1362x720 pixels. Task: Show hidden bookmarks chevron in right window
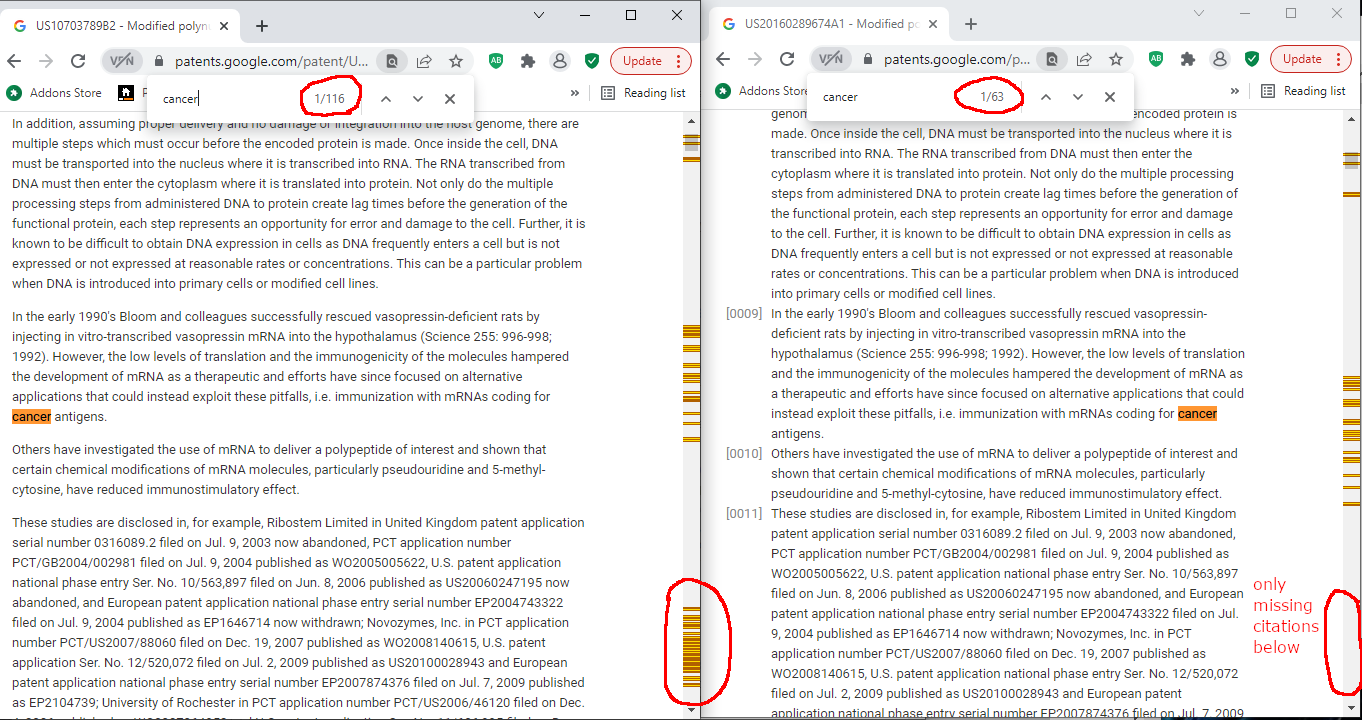1234,91
